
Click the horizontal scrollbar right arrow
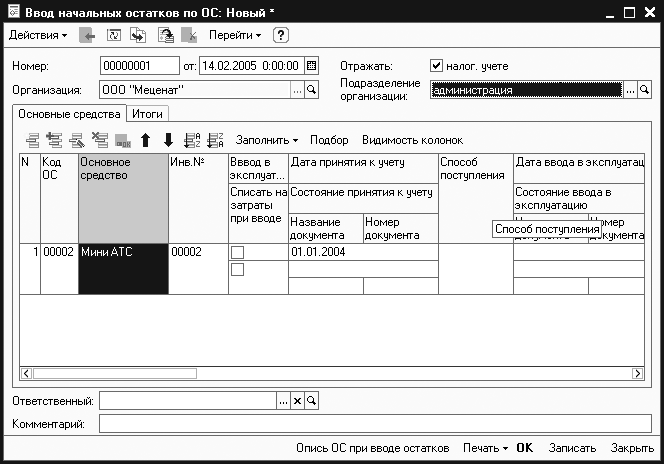[x=637, y=373]
